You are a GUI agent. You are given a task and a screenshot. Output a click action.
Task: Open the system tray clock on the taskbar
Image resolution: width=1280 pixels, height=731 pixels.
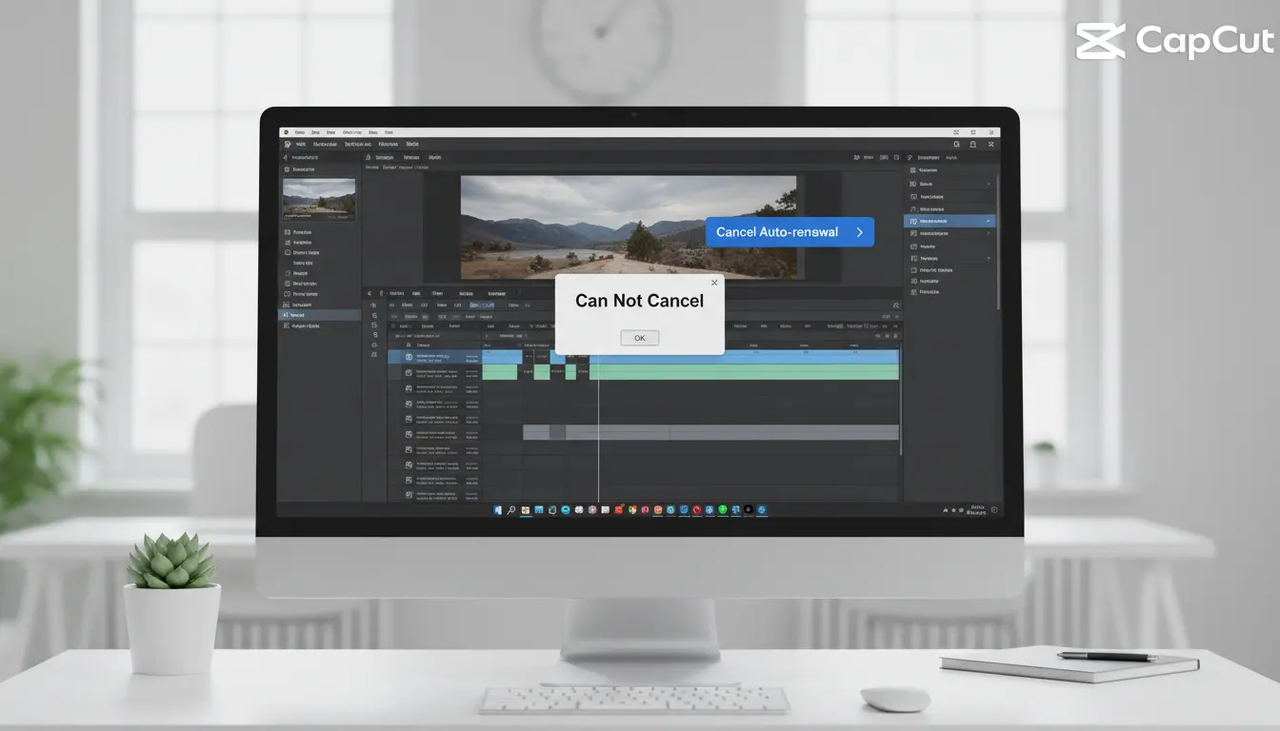pos(978,510)
